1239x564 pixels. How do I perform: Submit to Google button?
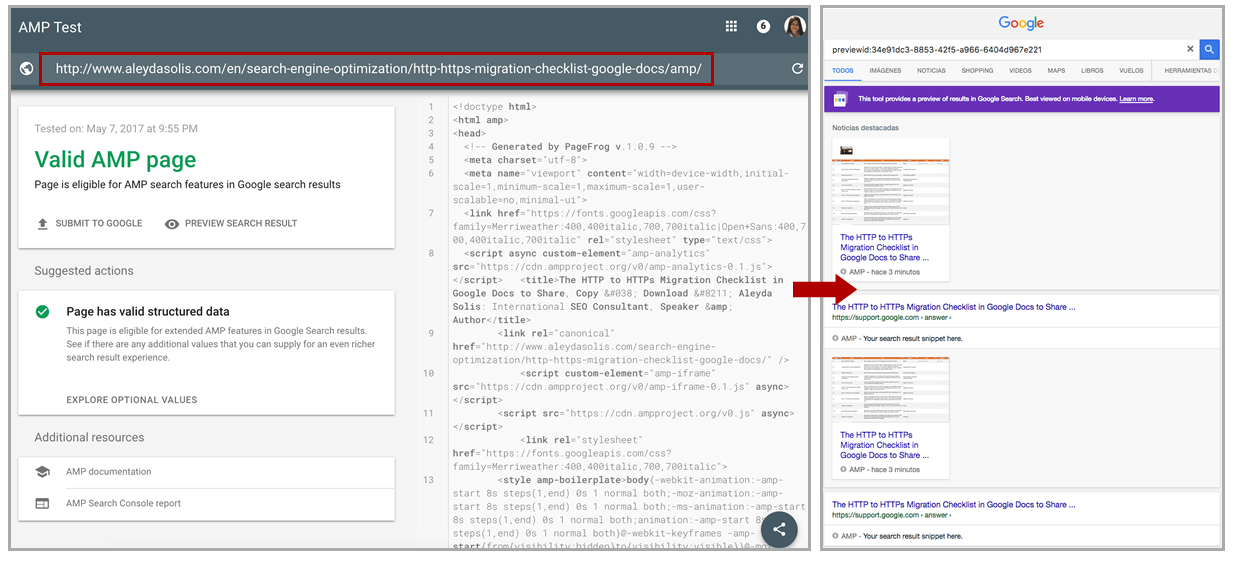pyautogui.click(x=89, y=224)
